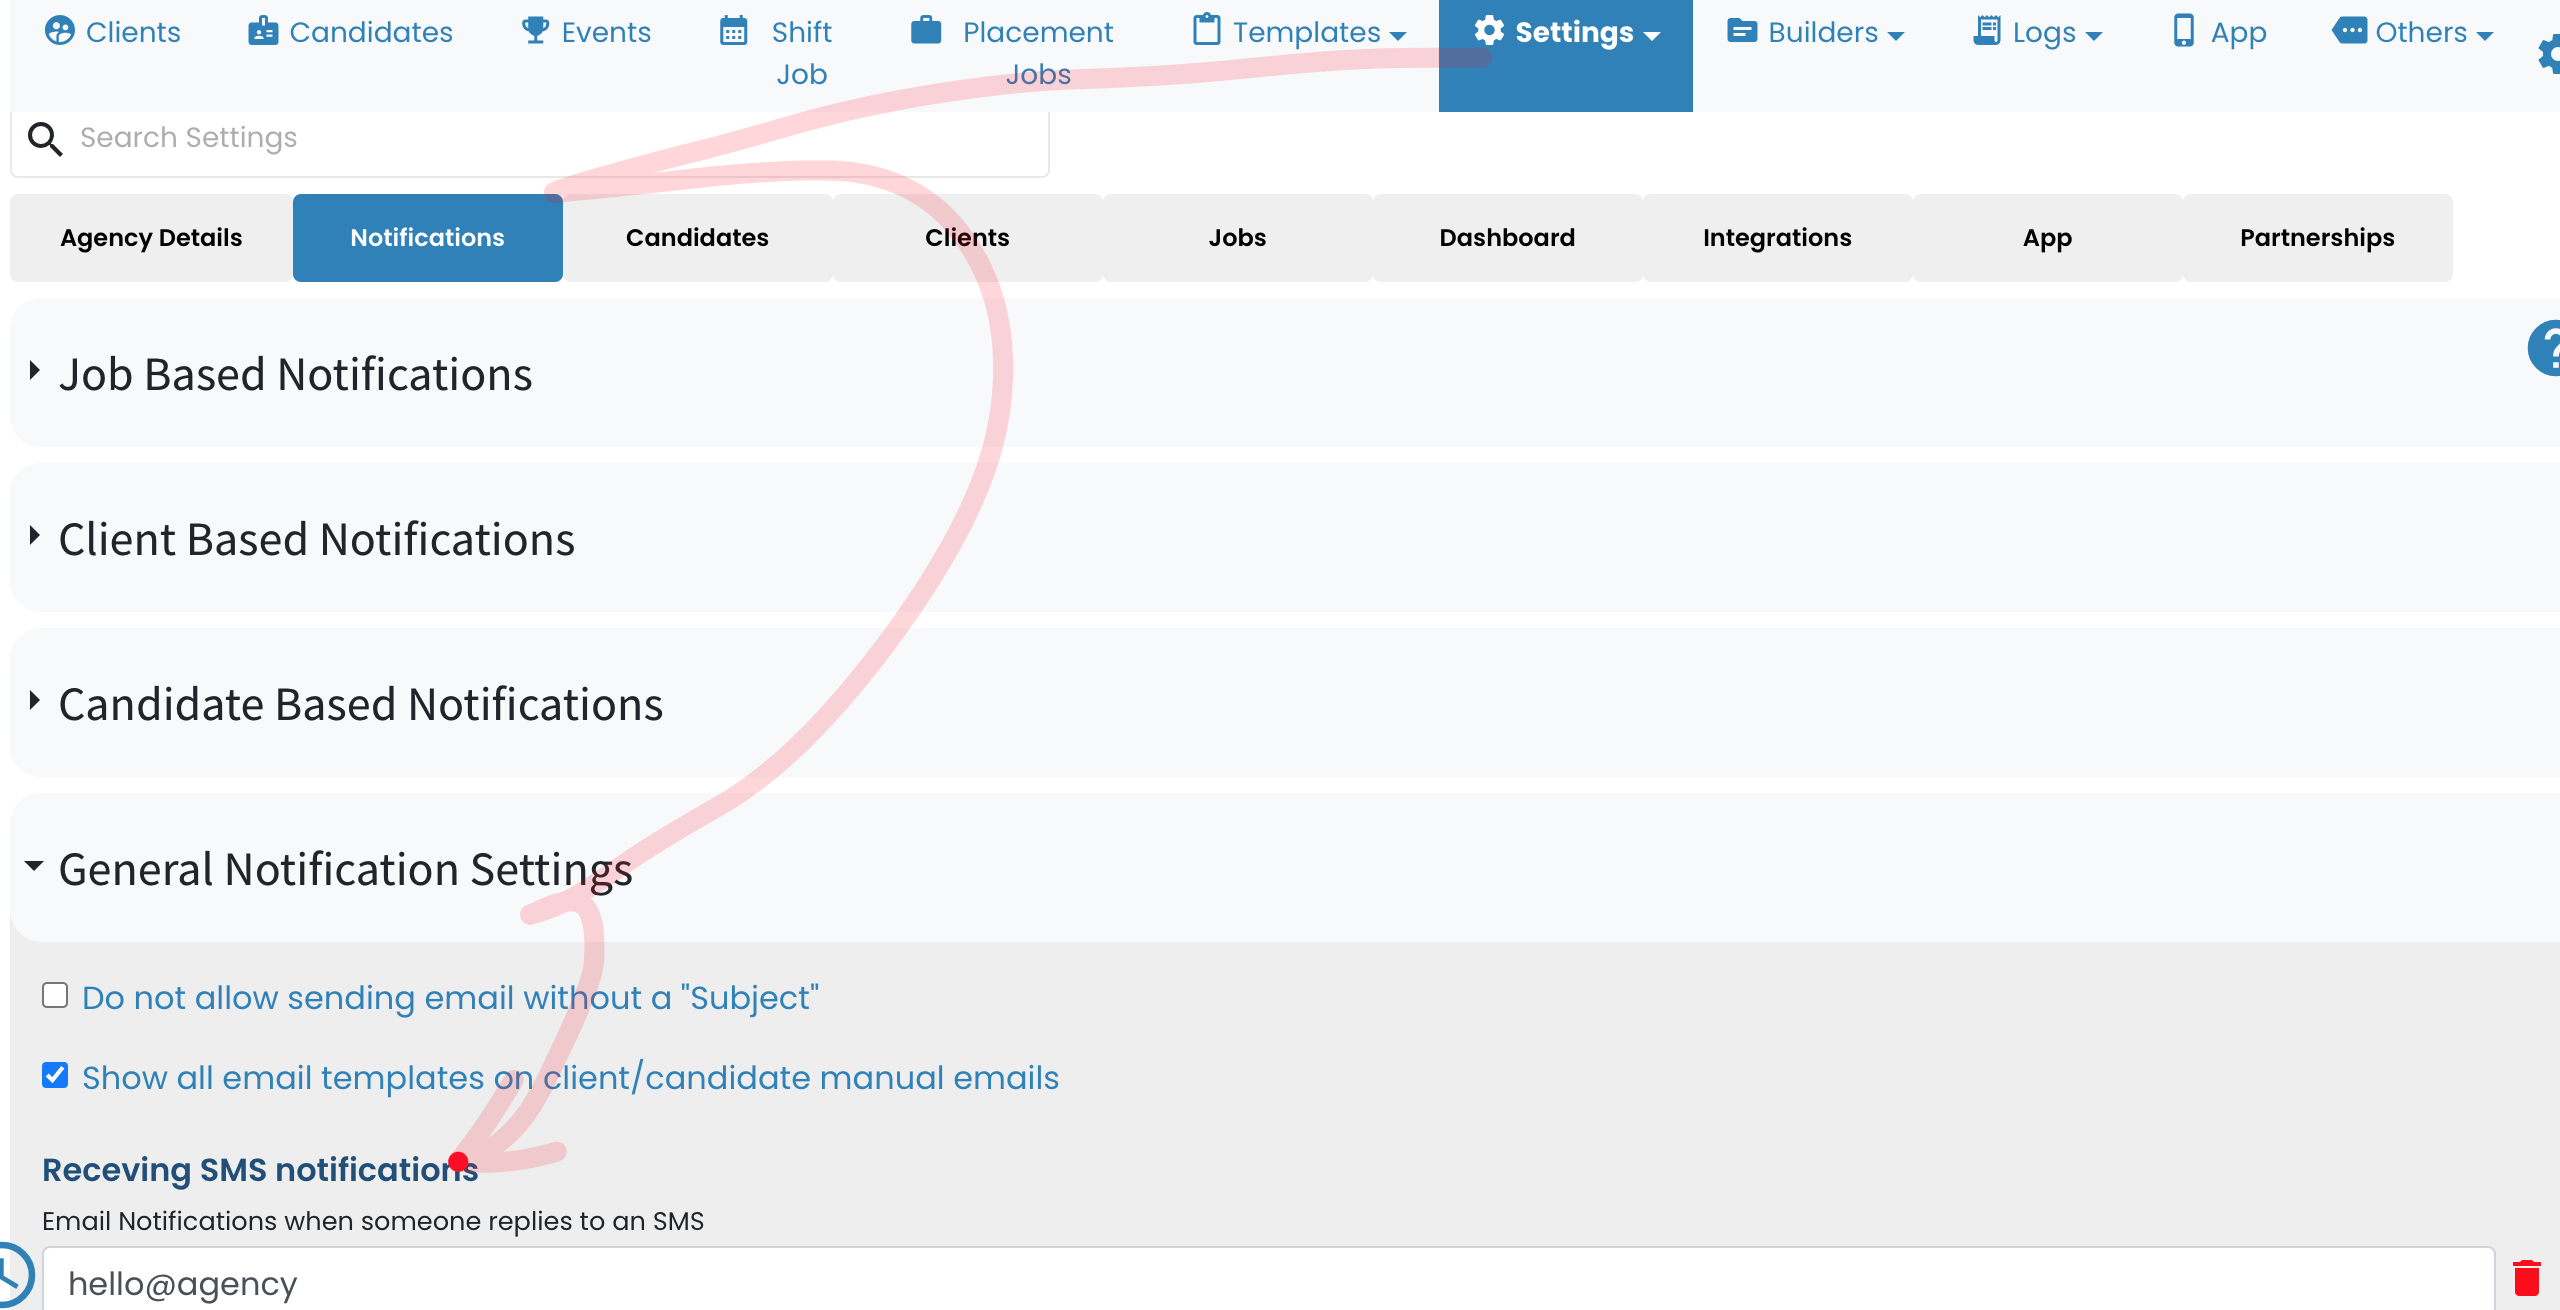The image size is (2560, 1310).
Task: Click the Shift Job calendar icon
Action: pos(734,31)
